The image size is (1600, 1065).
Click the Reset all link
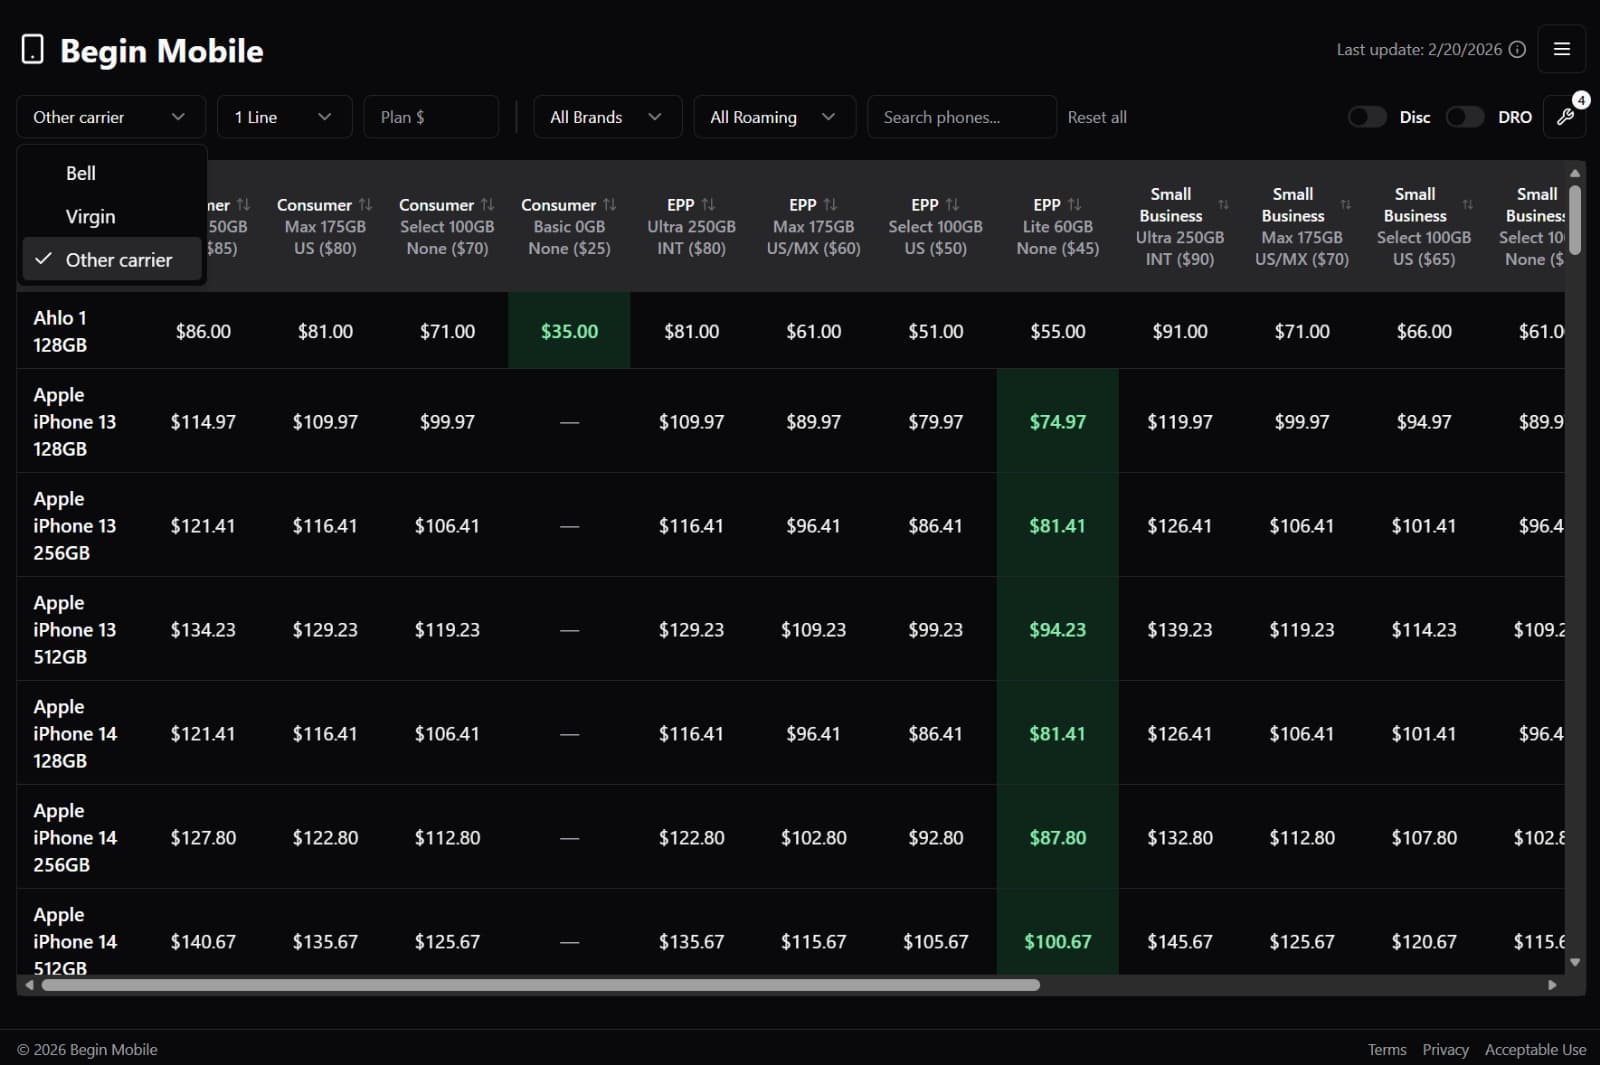(1096, 117)
